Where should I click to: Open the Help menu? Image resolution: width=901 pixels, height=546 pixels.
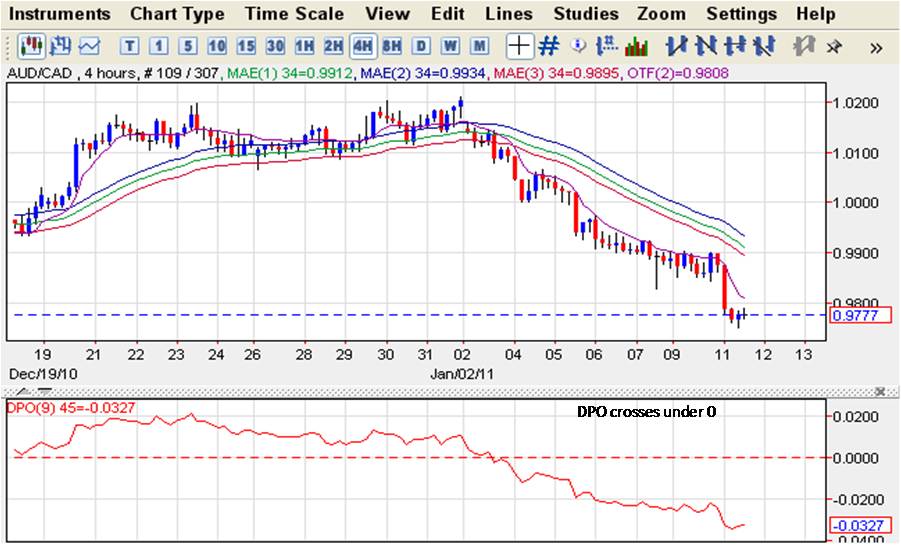click(x=816, y=14)
